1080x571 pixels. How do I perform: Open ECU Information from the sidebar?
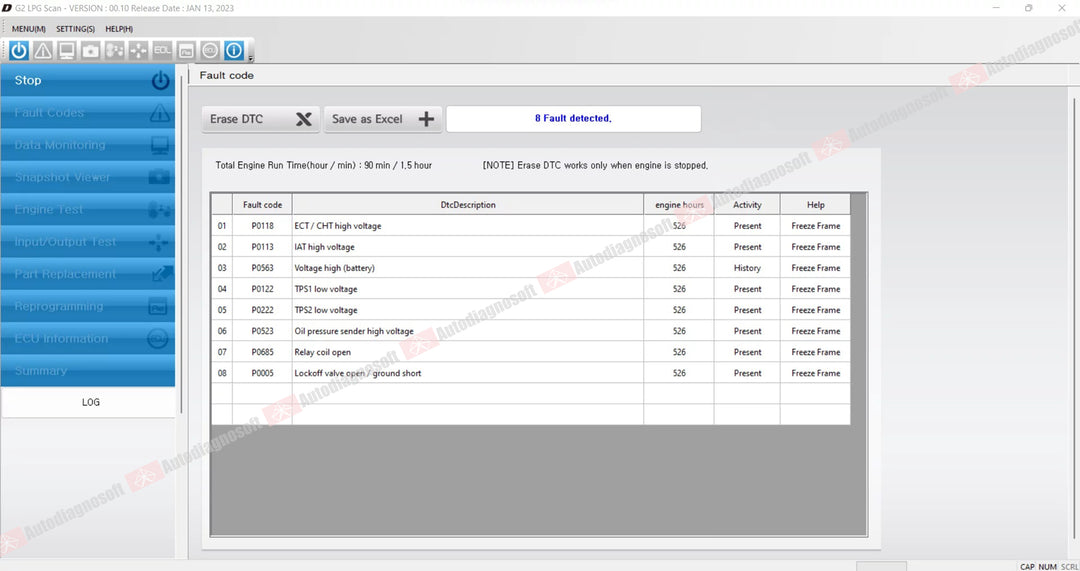(87, 339)
